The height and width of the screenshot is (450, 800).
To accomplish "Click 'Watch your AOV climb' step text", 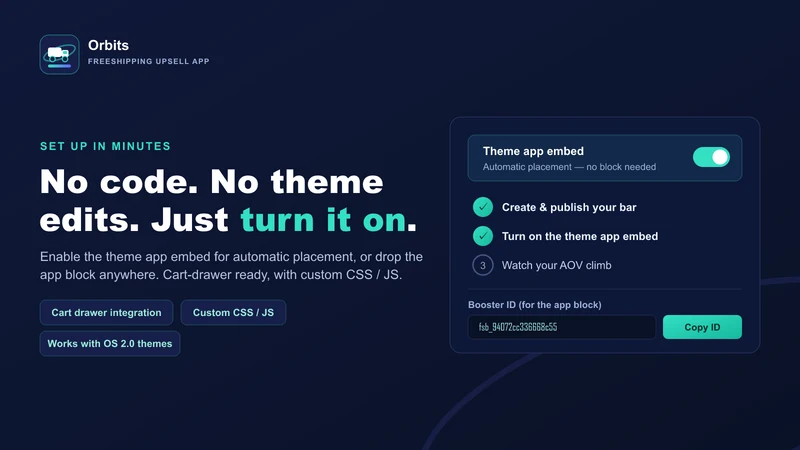I will [x=556, y=265].
